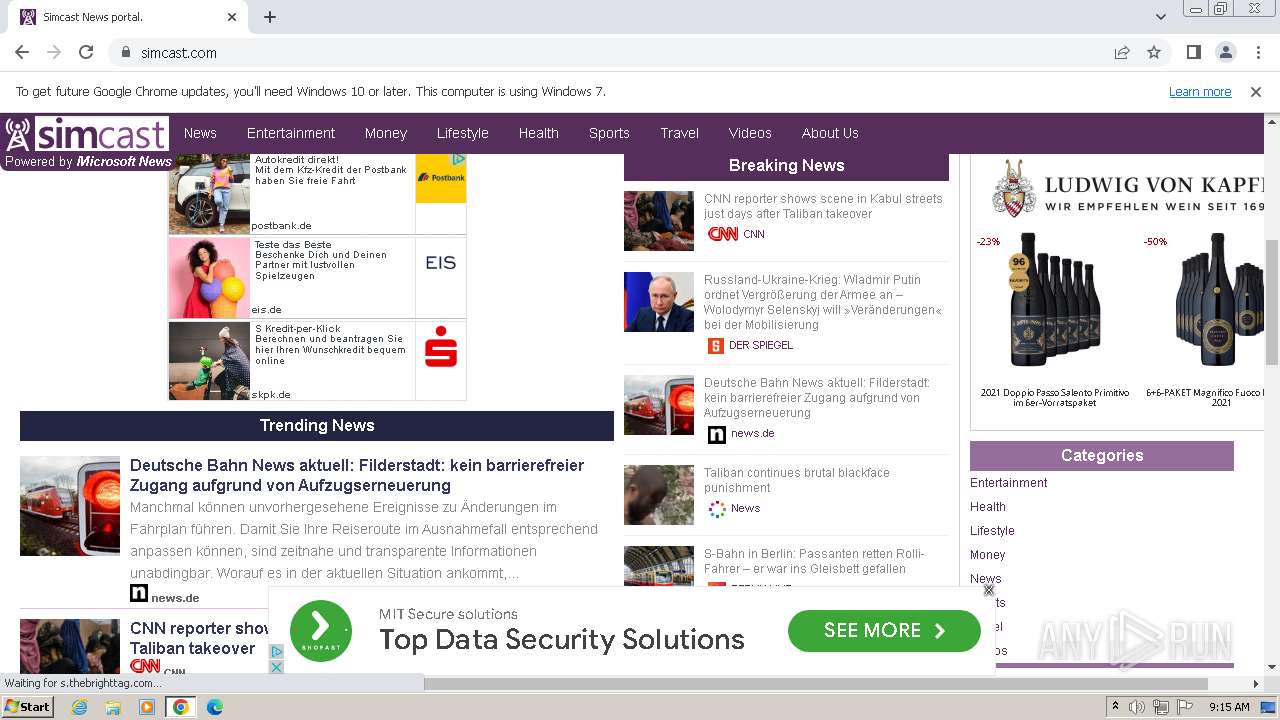Select Health in Categories list
This screenshot has width=1280, height=720.
tap(988, 507)
